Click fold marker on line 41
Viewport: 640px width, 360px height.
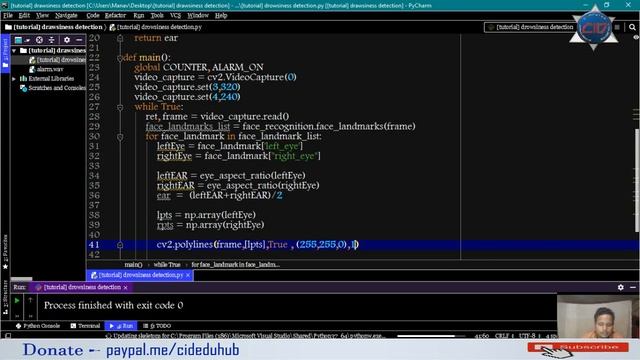point(120,245)
